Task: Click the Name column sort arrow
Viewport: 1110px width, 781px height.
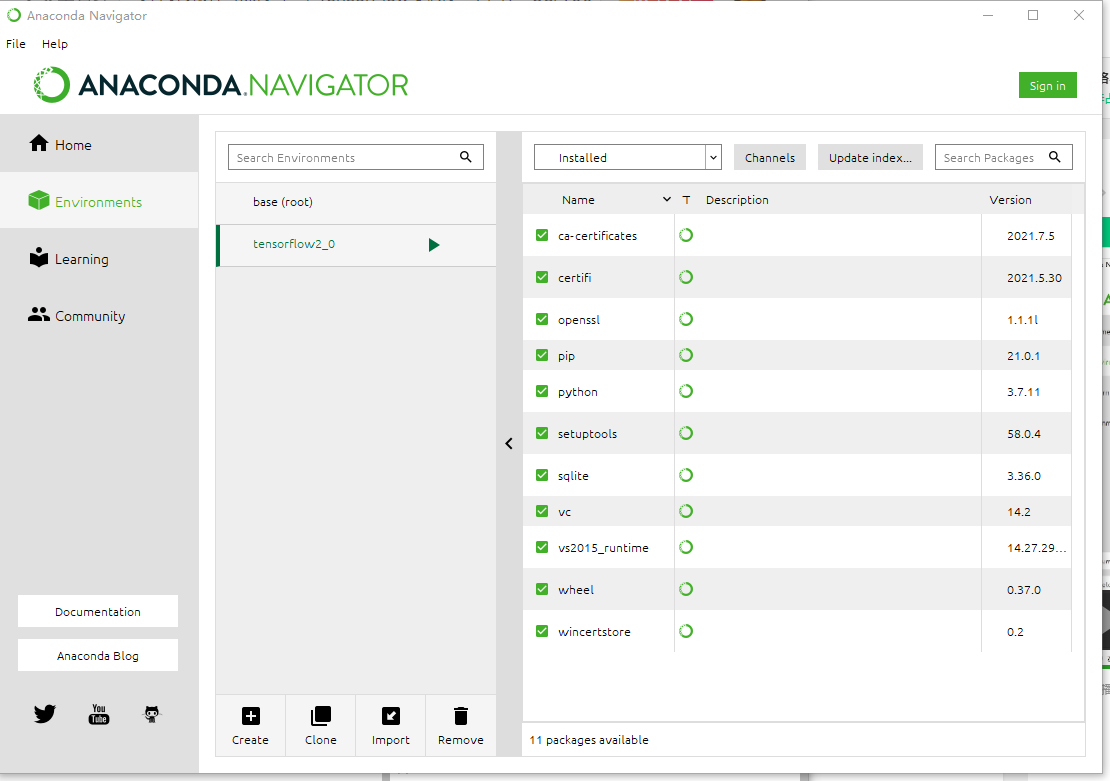Action: (x=666, y=200)
